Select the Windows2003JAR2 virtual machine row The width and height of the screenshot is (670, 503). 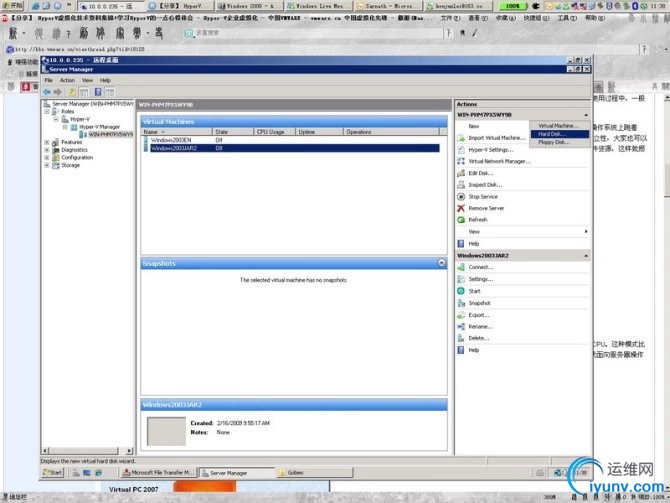tap(292, 148)
